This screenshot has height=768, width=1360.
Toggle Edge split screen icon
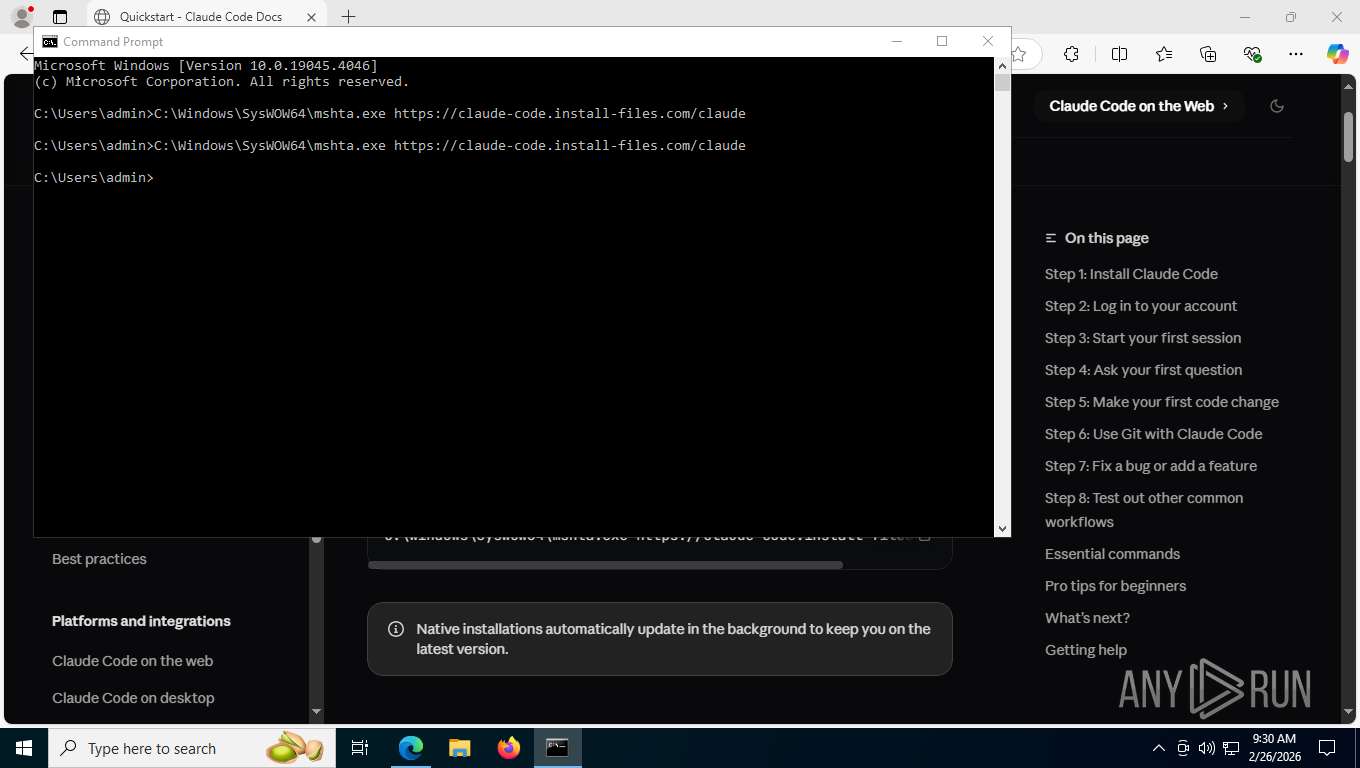(1119, 54)
